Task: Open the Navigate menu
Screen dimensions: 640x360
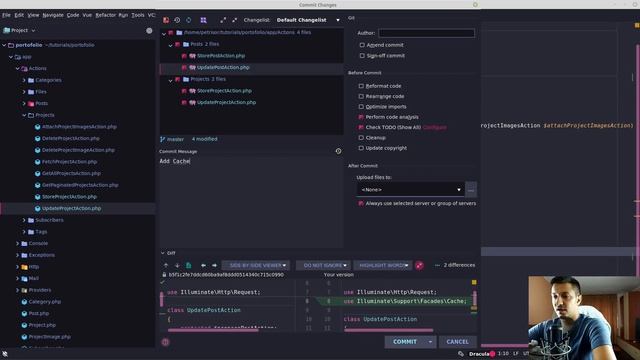Action: click(x=53, y=15)
